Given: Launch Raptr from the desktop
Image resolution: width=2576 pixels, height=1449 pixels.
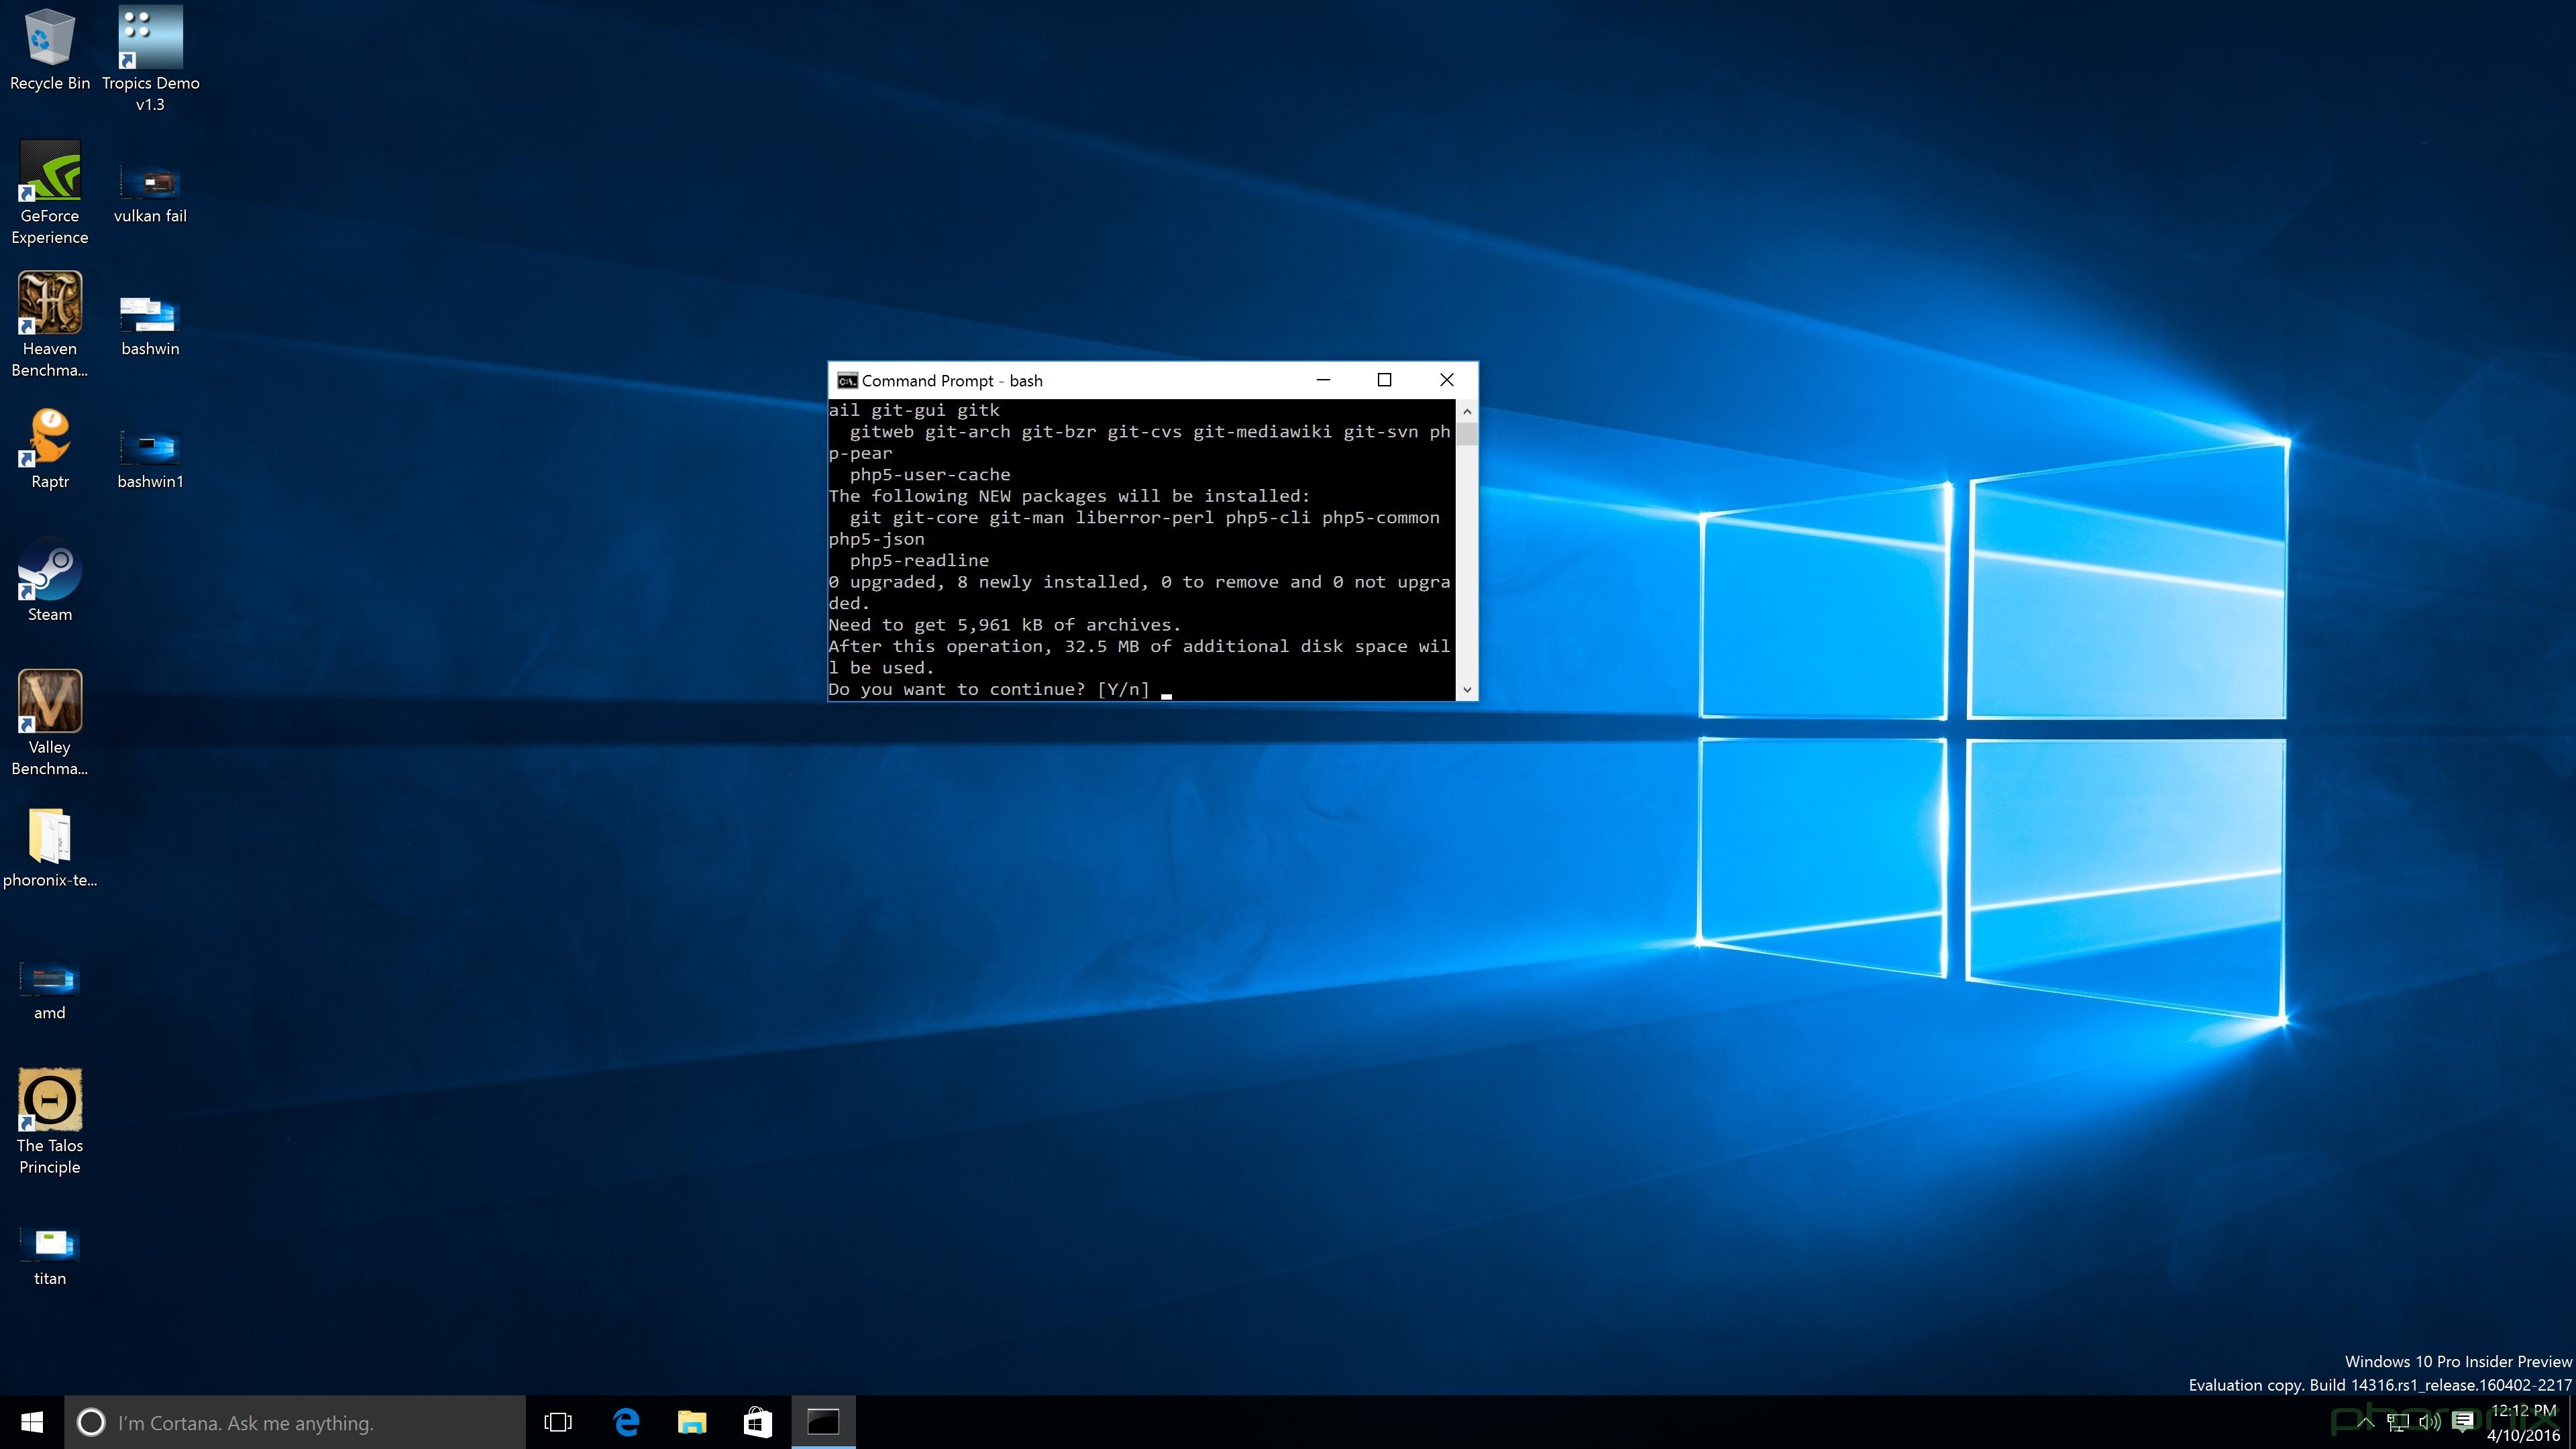Looking at the screenshot, I should click(49, 438).
